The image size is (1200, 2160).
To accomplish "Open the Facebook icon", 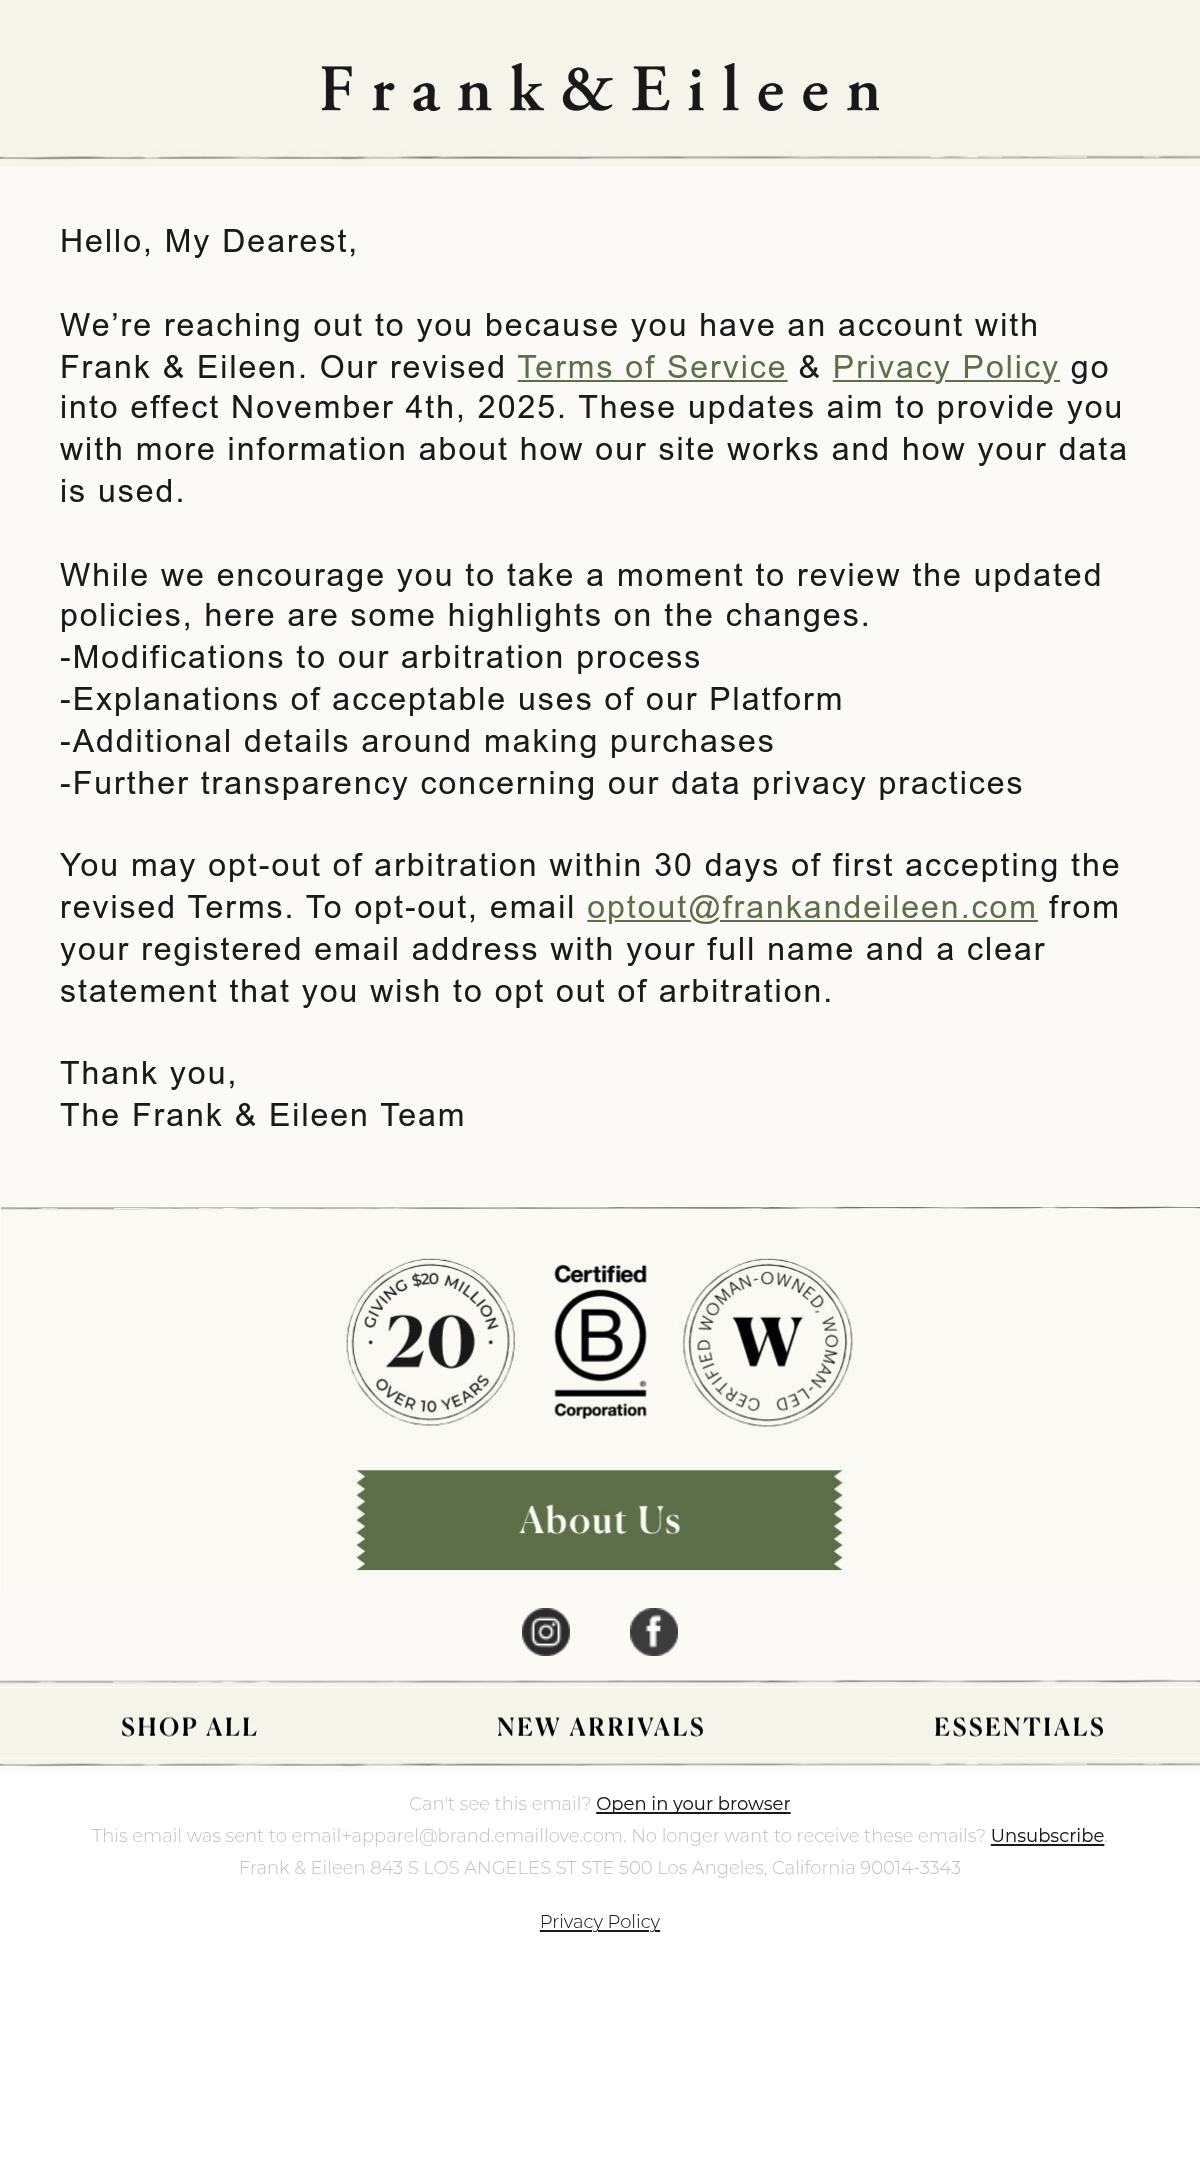I will [654, 1632].
